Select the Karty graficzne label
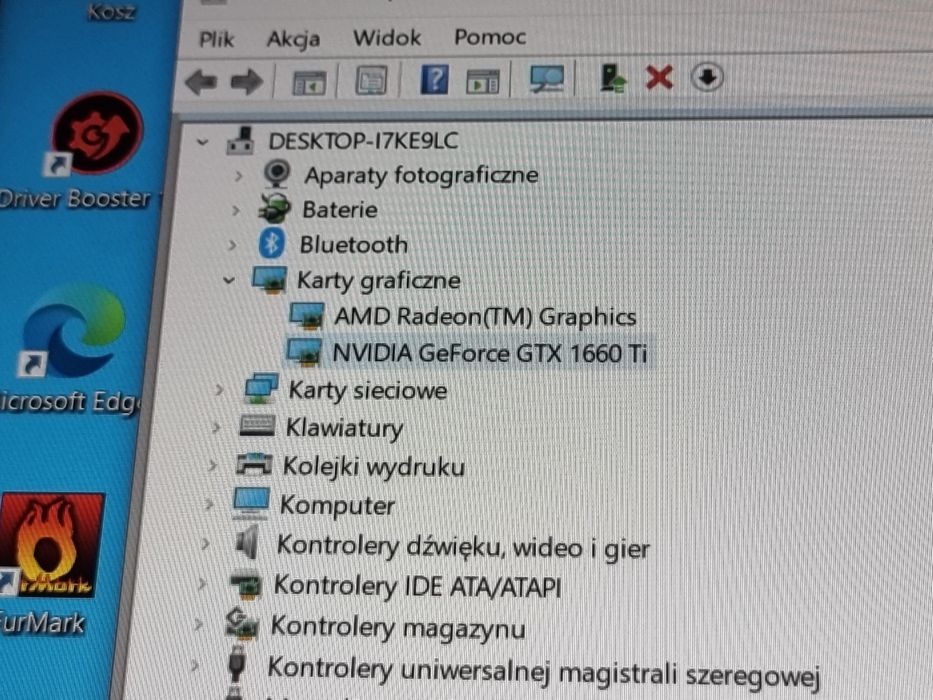This screenshot has height=700, width=933. coord(378,280)
